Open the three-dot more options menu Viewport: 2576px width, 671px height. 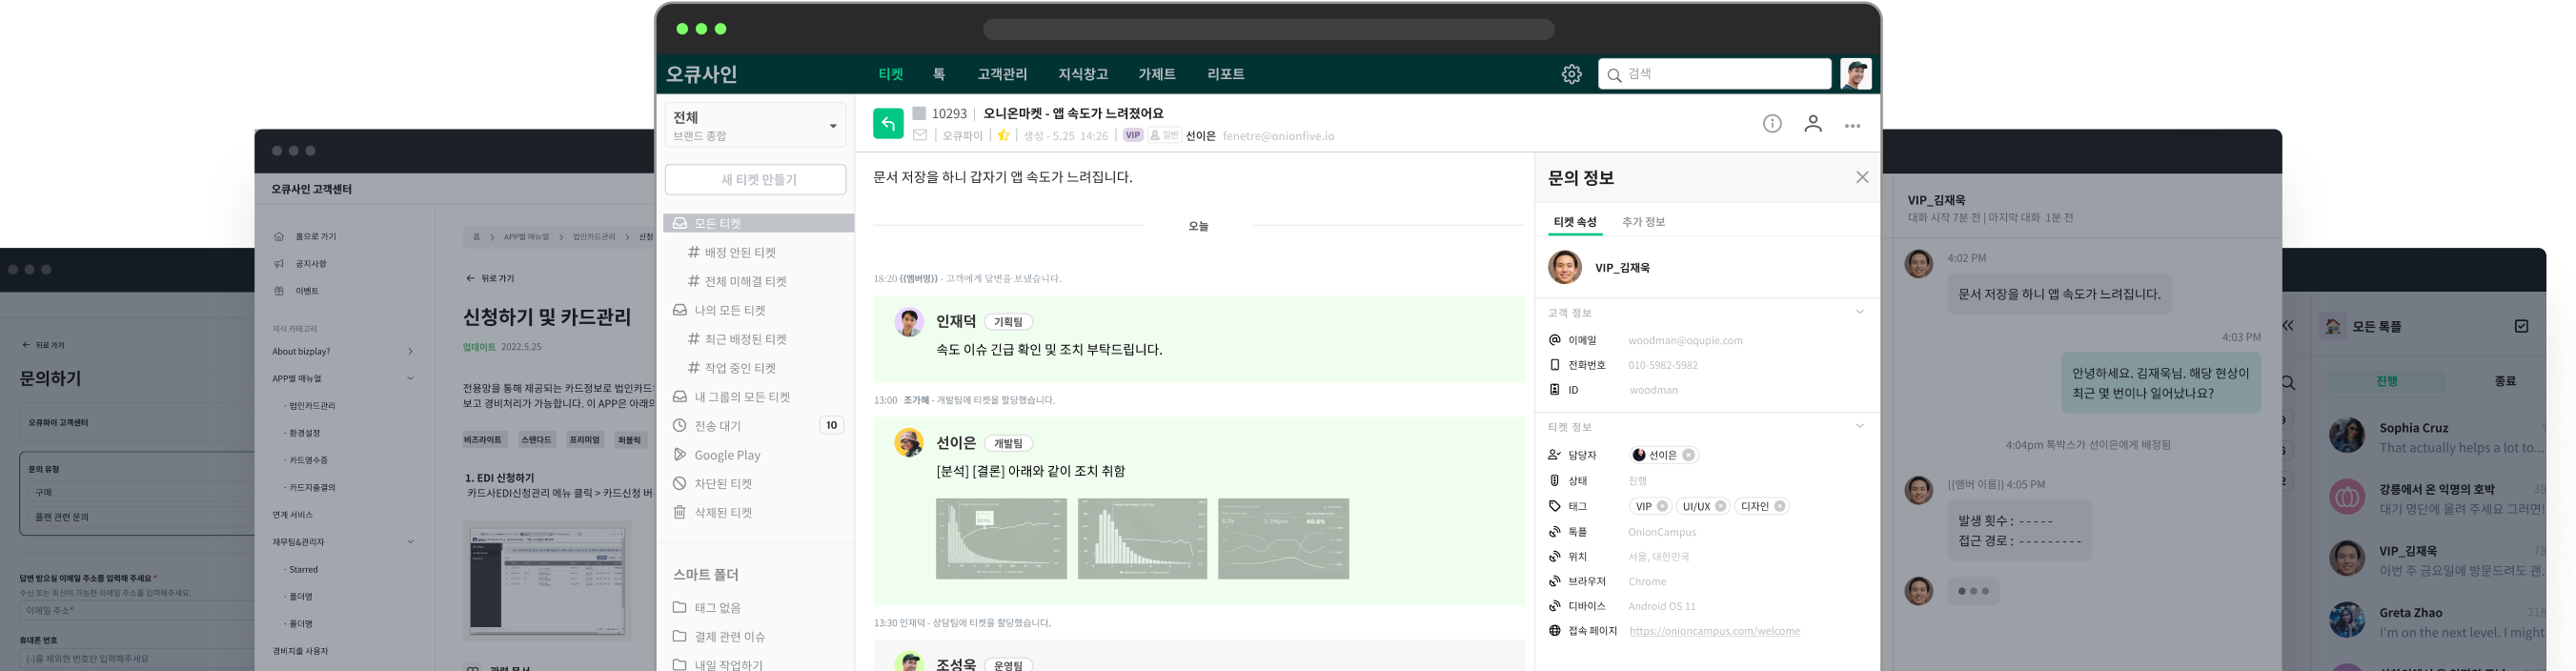point(1852,126)
